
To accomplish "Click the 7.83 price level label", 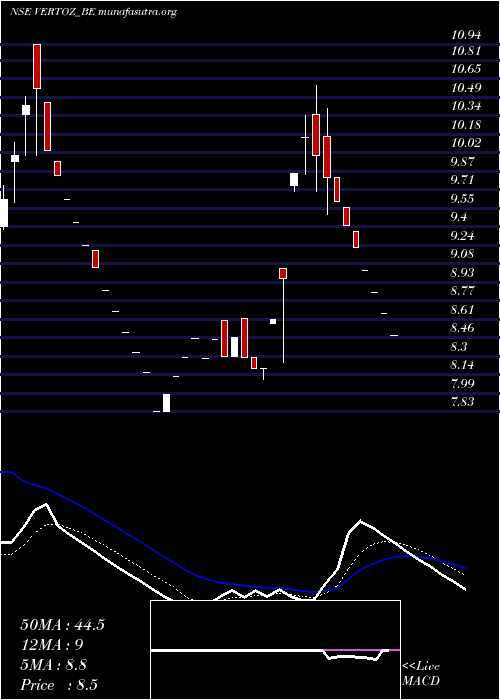I will (x=462, y=402).
